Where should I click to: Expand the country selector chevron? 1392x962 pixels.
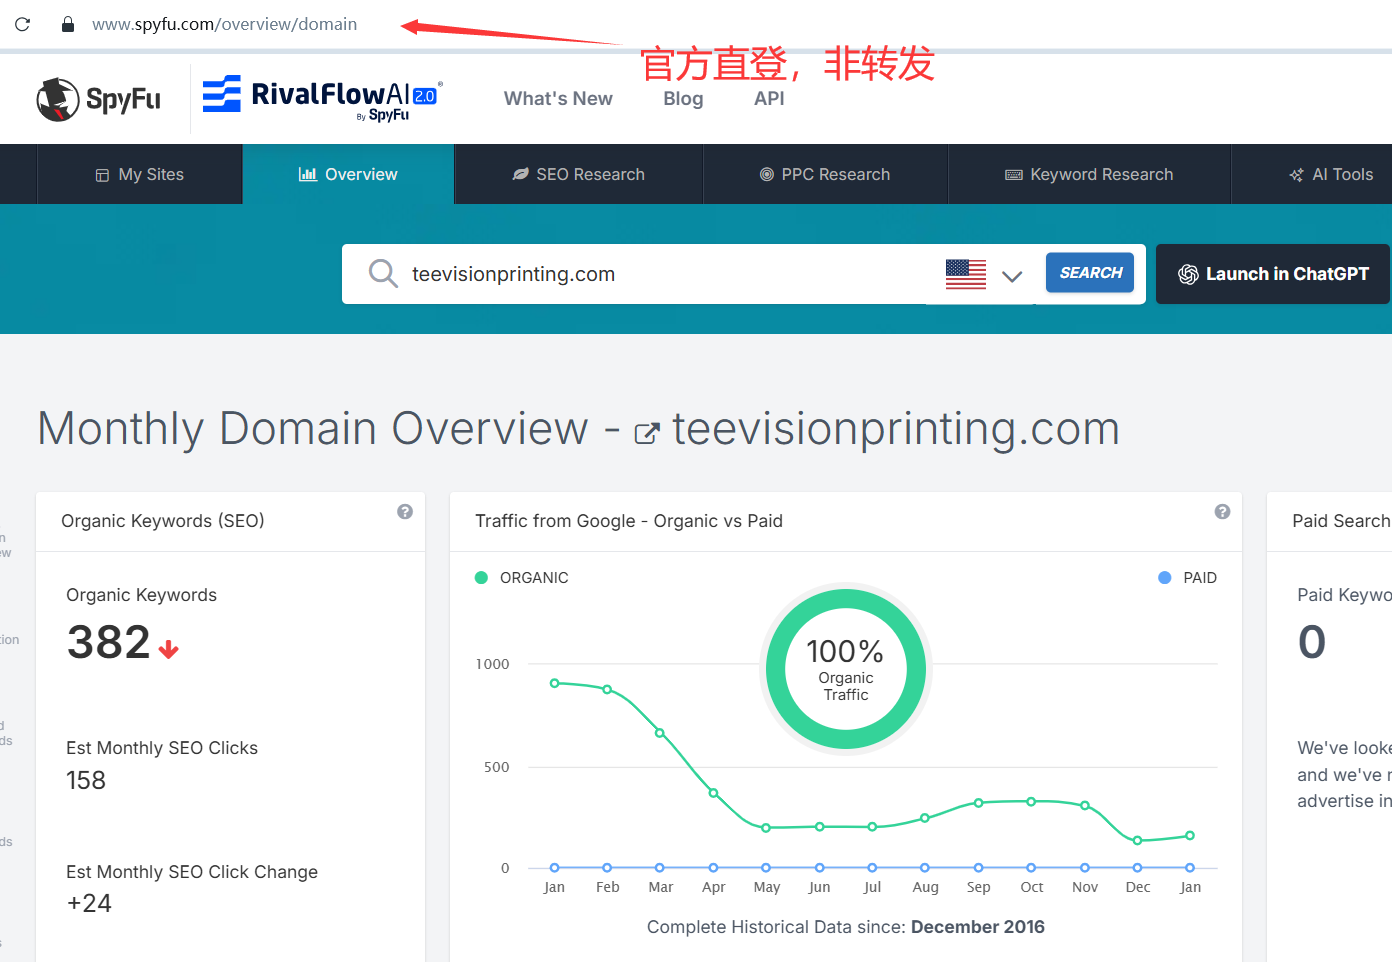(1012, 276)
